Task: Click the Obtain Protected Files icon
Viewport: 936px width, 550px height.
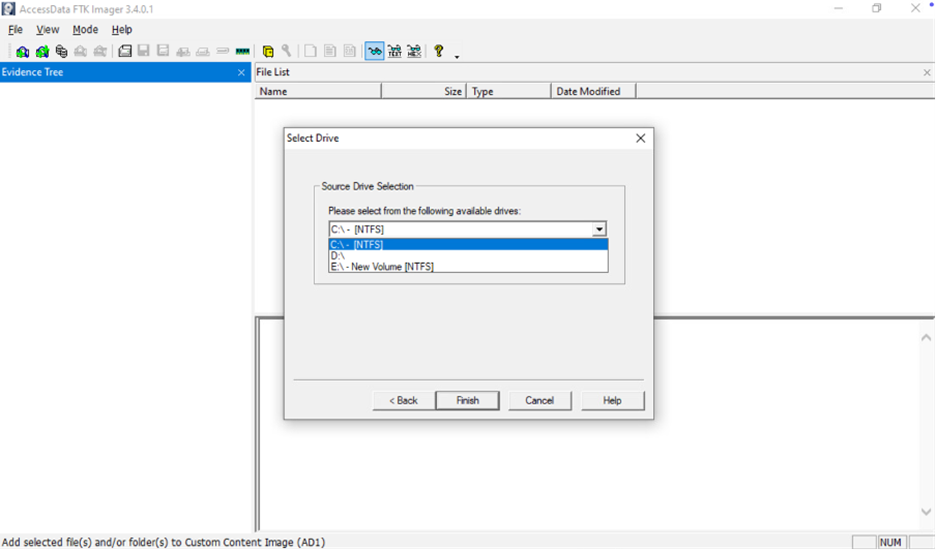Action: [268, 51]
